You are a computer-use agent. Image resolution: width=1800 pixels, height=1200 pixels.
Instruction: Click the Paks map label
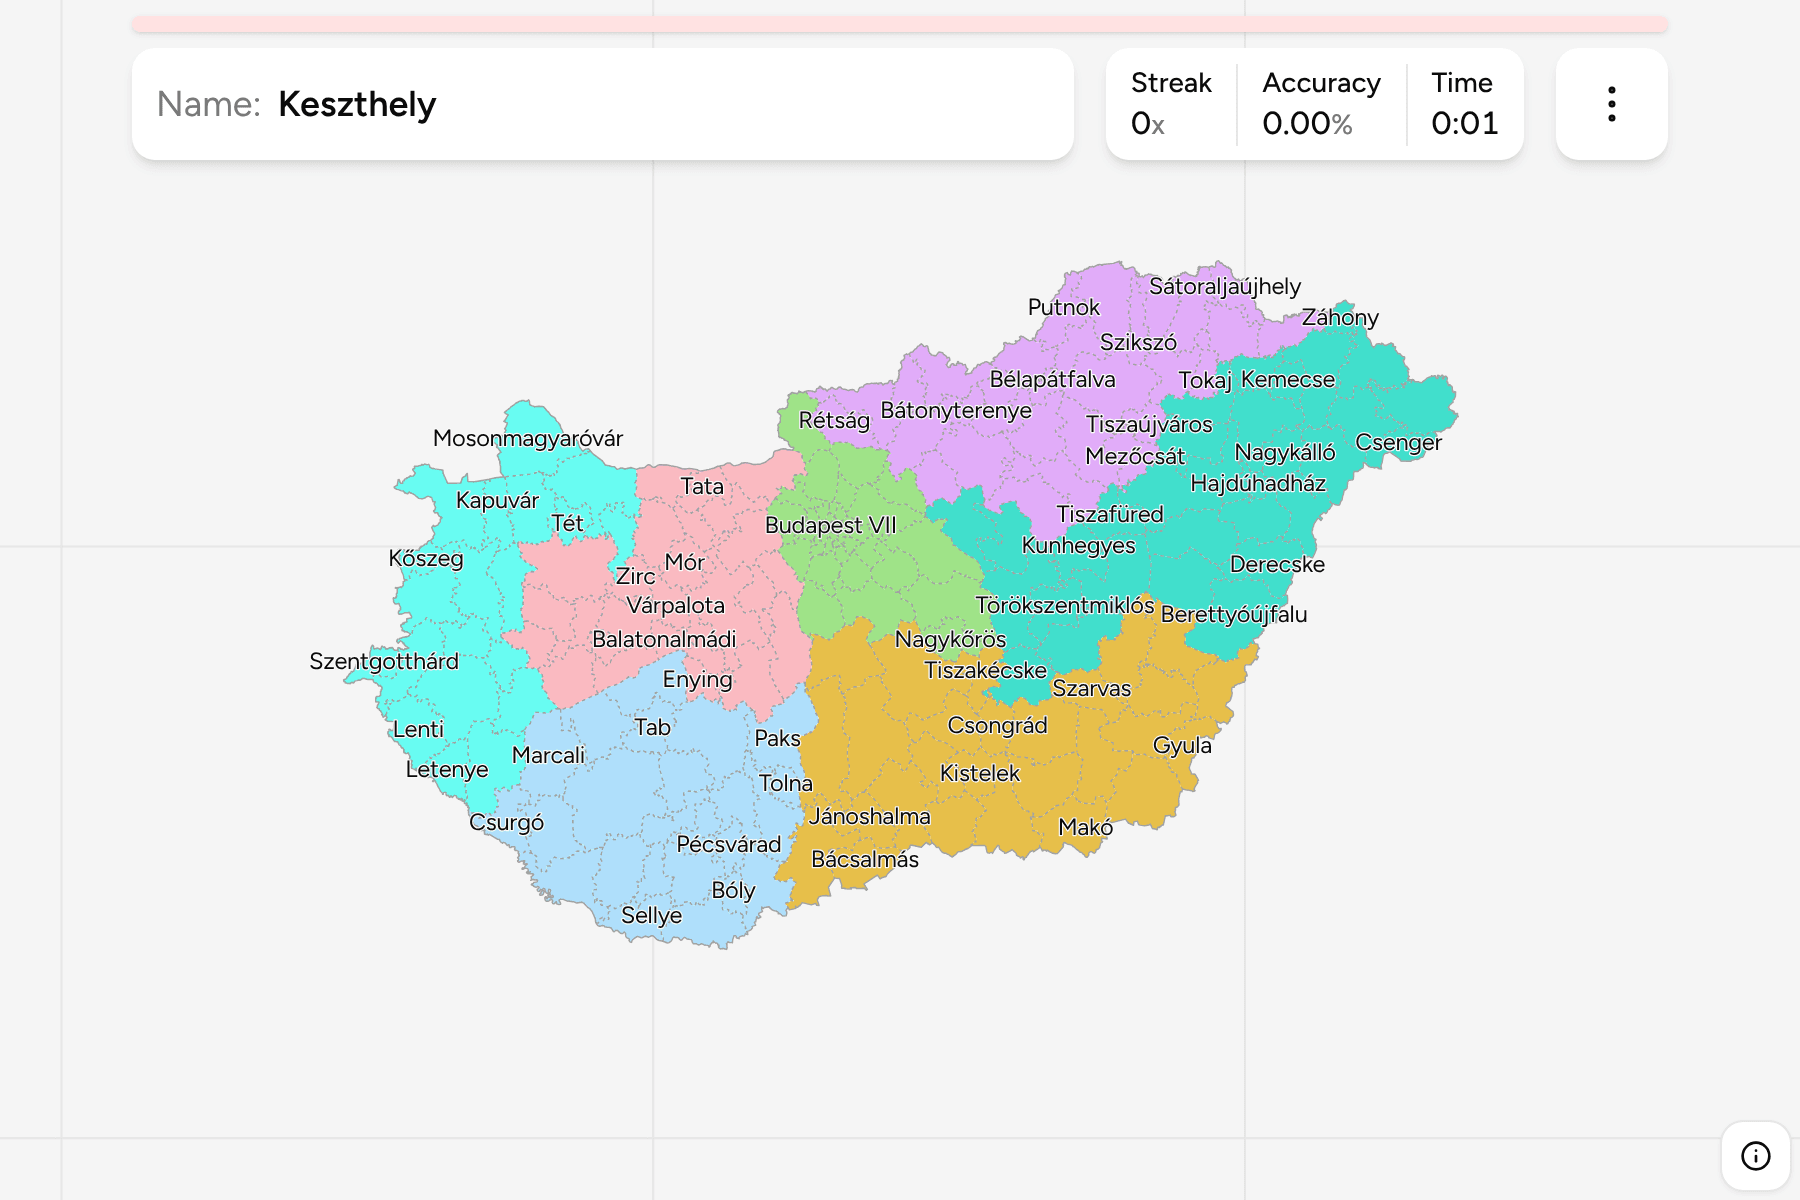point(777,738)
